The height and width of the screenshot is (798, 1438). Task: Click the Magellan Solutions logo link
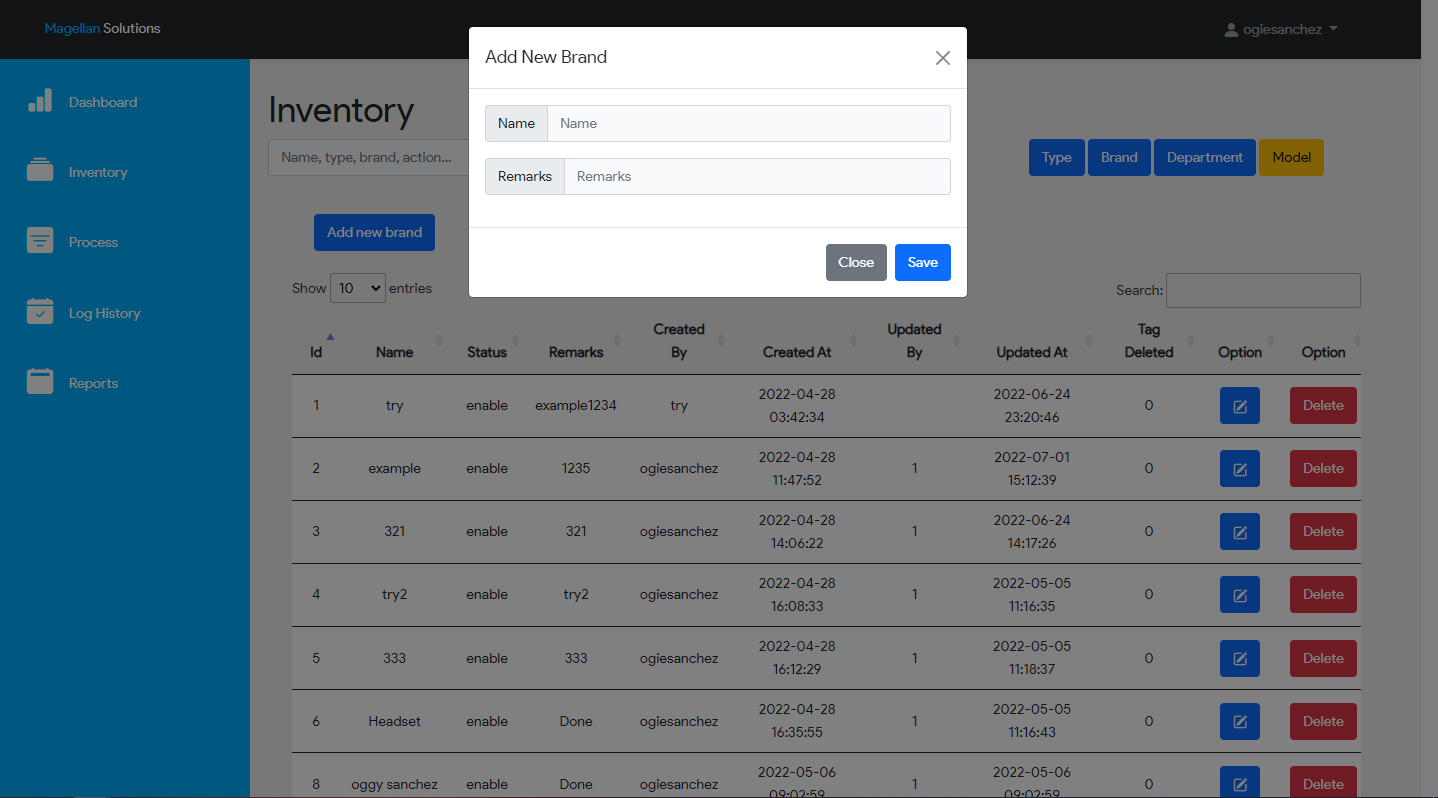(102, 28)
